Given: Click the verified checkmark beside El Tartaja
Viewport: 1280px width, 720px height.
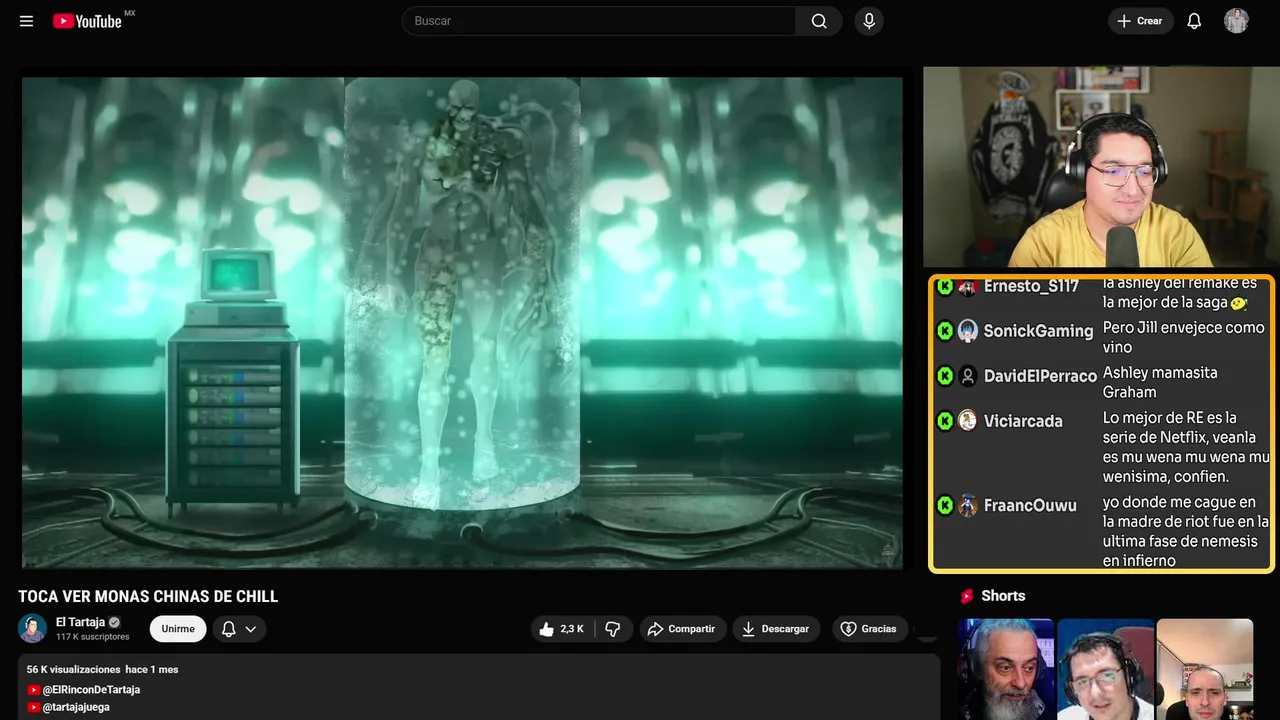Looking at the screenshot, I should [x=114, y=622].
